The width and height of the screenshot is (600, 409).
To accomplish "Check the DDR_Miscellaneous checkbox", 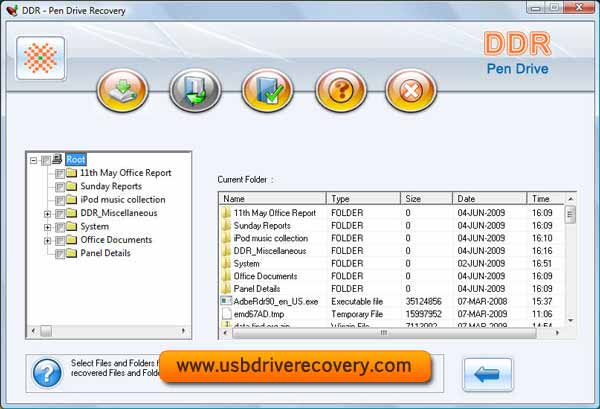I will pyautogui.click(x=60, y=214).
